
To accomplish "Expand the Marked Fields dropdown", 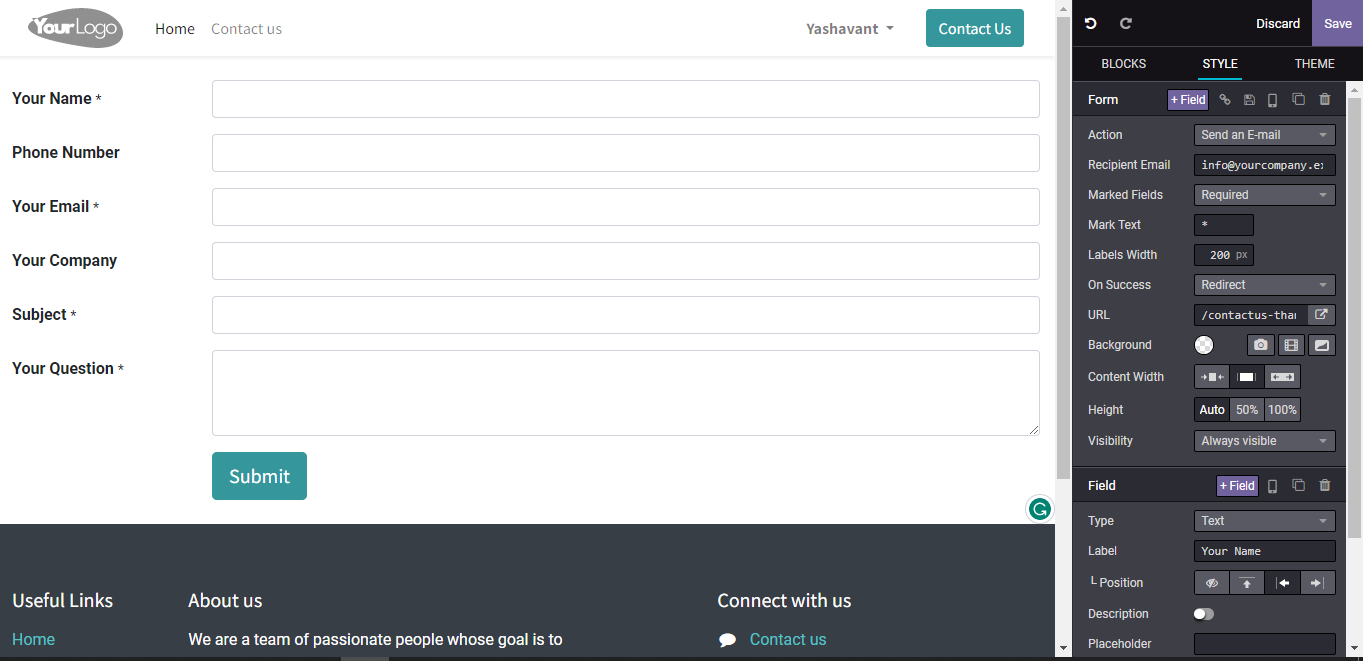I will pos(1264,195).
